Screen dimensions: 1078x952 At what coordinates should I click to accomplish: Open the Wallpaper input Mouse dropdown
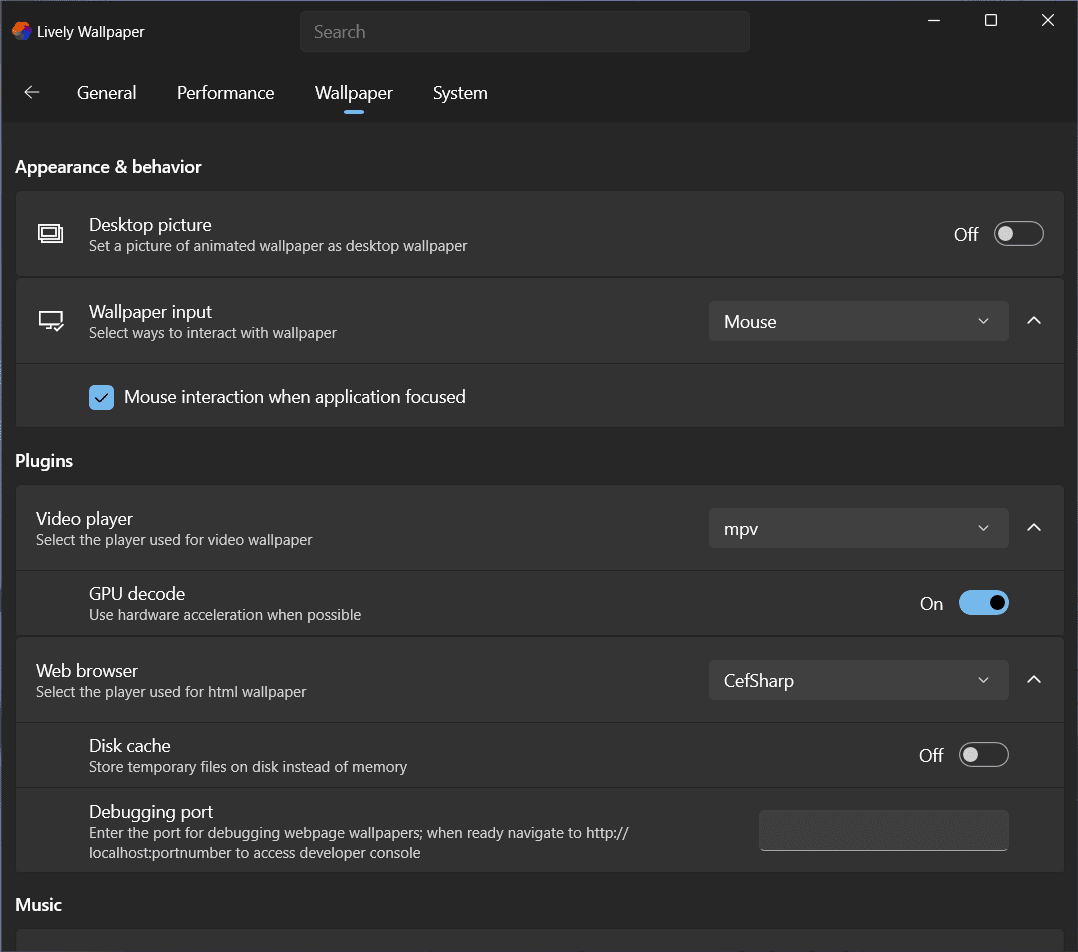(x=858, y=321)
